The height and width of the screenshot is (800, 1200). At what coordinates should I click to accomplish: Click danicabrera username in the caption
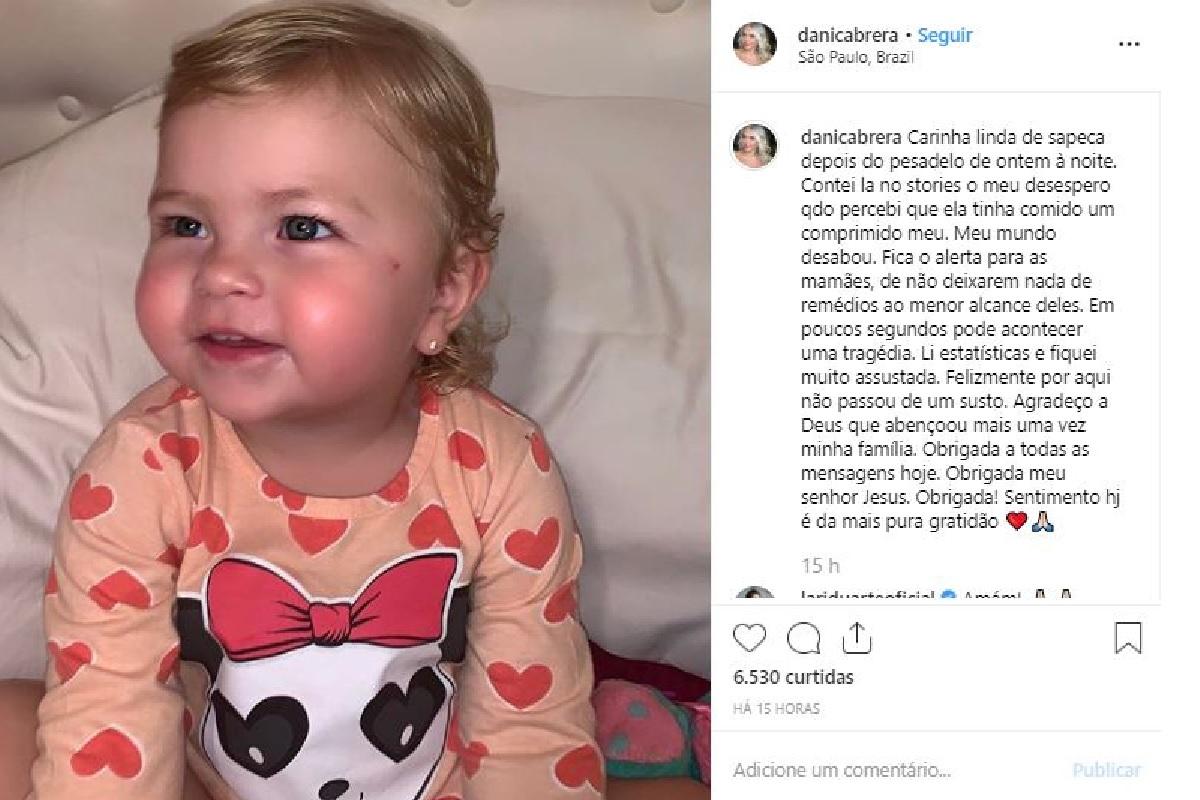(x=846, y=137)
